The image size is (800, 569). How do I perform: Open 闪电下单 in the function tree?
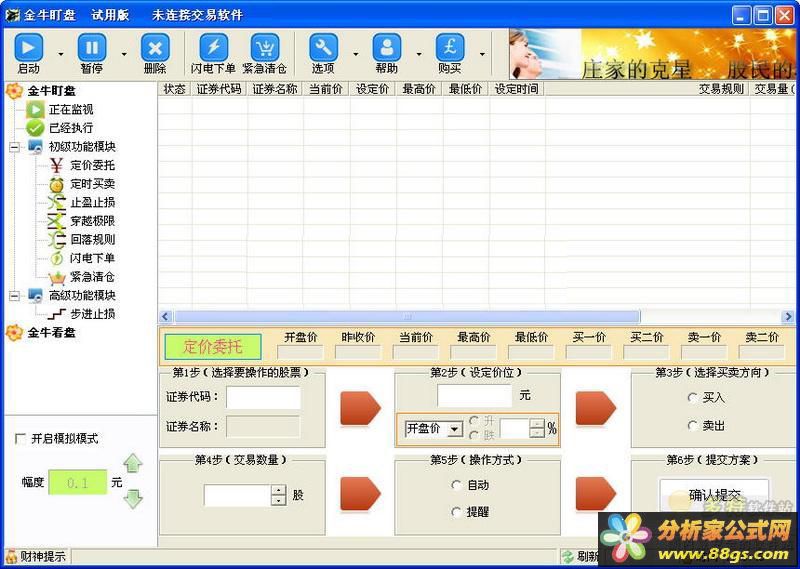pos(92,258)
